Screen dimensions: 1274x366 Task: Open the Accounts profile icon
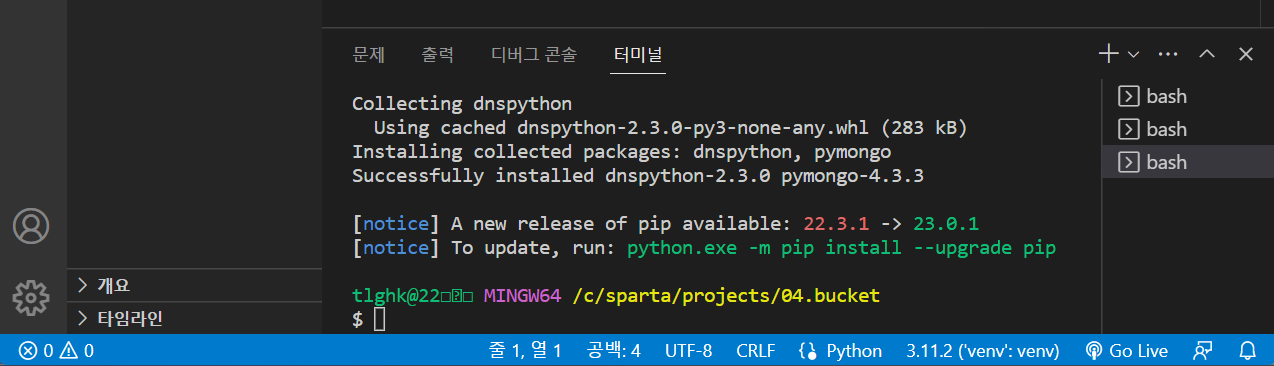pos(31,226)
